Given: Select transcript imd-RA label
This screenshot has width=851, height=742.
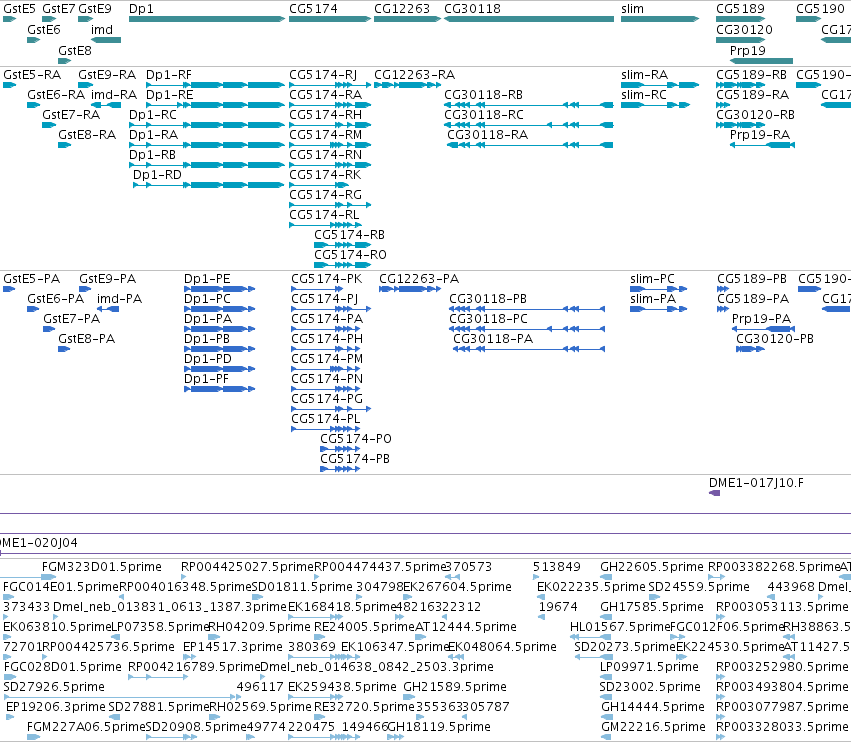Looking at the screenshot, I should [x=114, y=95].
